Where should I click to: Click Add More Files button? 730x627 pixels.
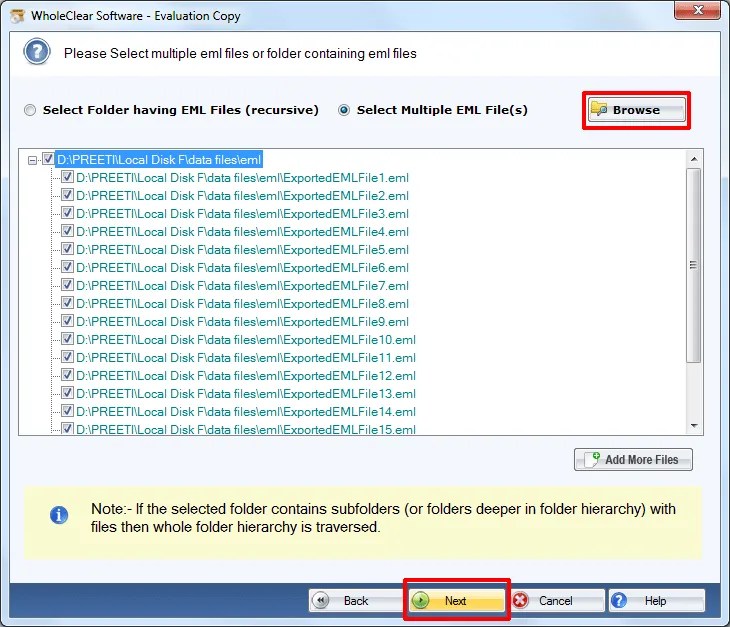pyautogui.click(x=633, y=459)
